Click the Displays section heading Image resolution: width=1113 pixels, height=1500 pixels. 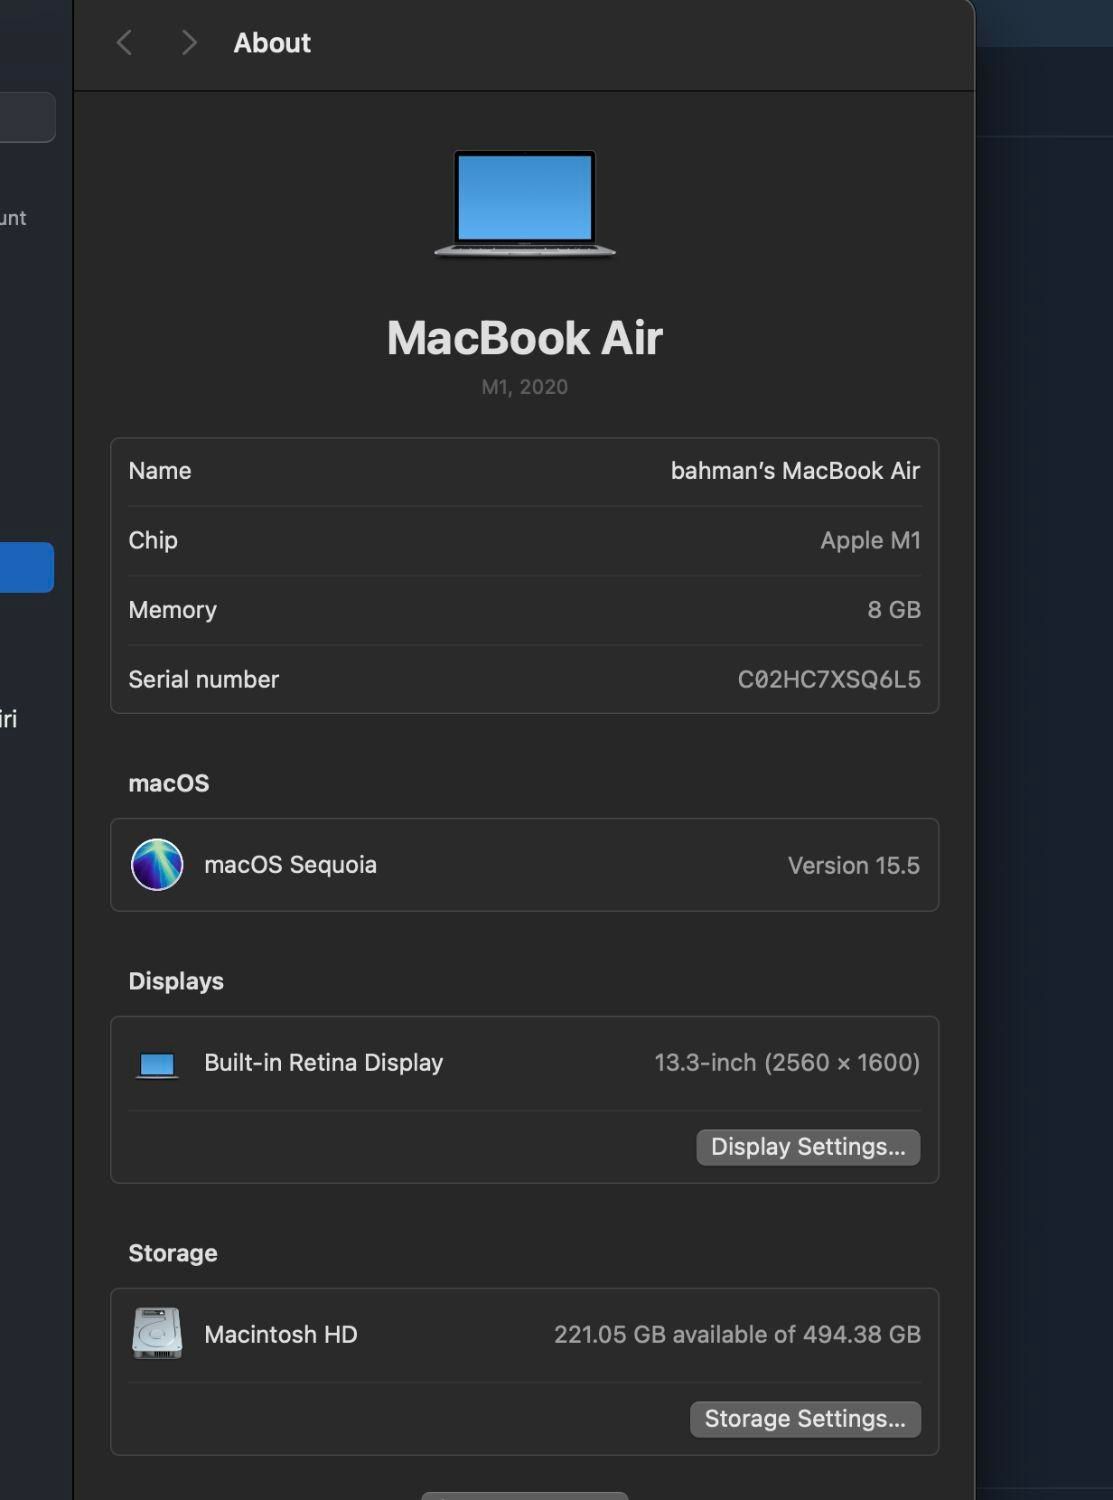[x=176, y=982]
